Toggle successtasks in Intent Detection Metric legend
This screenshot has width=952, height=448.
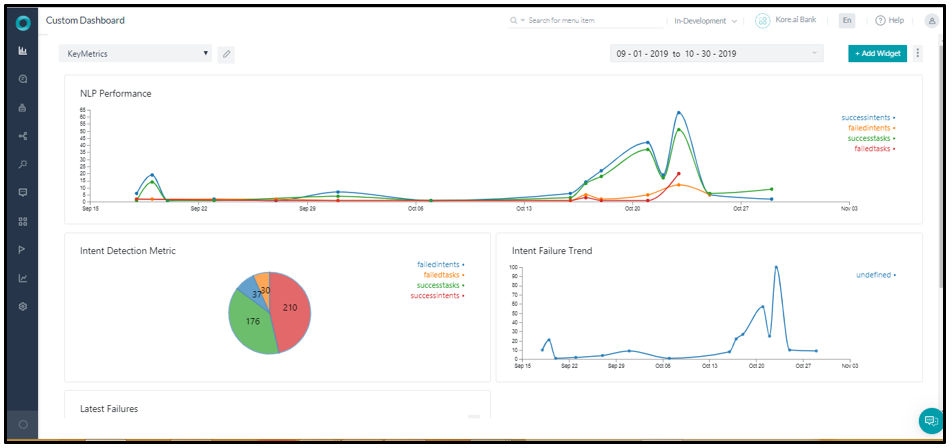[x=441, y=285]
